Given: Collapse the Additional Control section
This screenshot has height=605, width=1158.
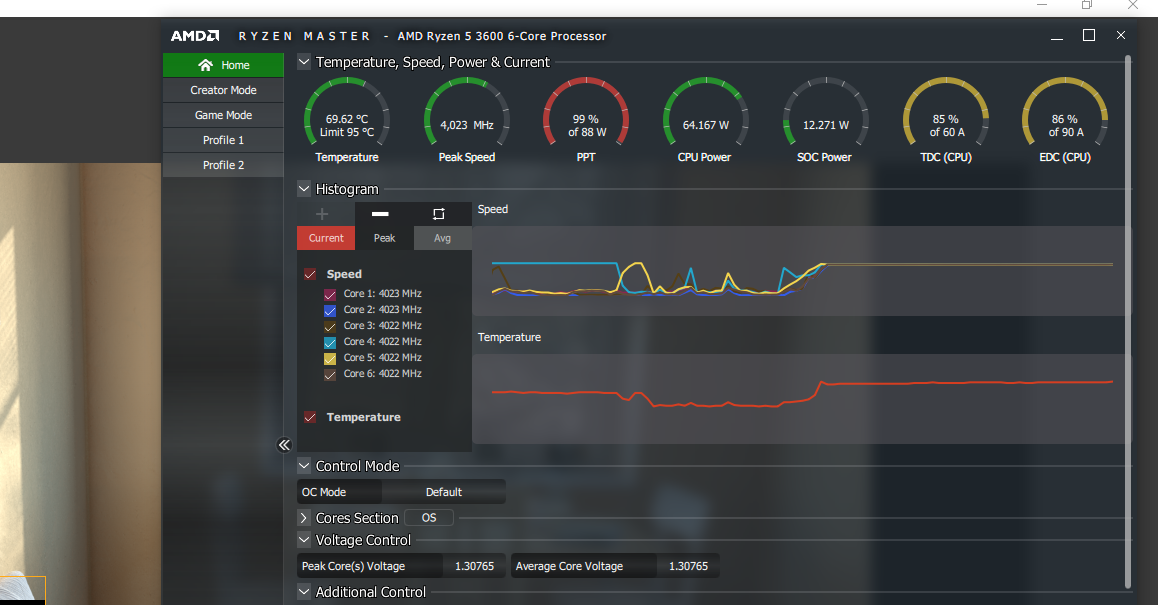Looking at the screenshot, I should (x=304, y=592).
